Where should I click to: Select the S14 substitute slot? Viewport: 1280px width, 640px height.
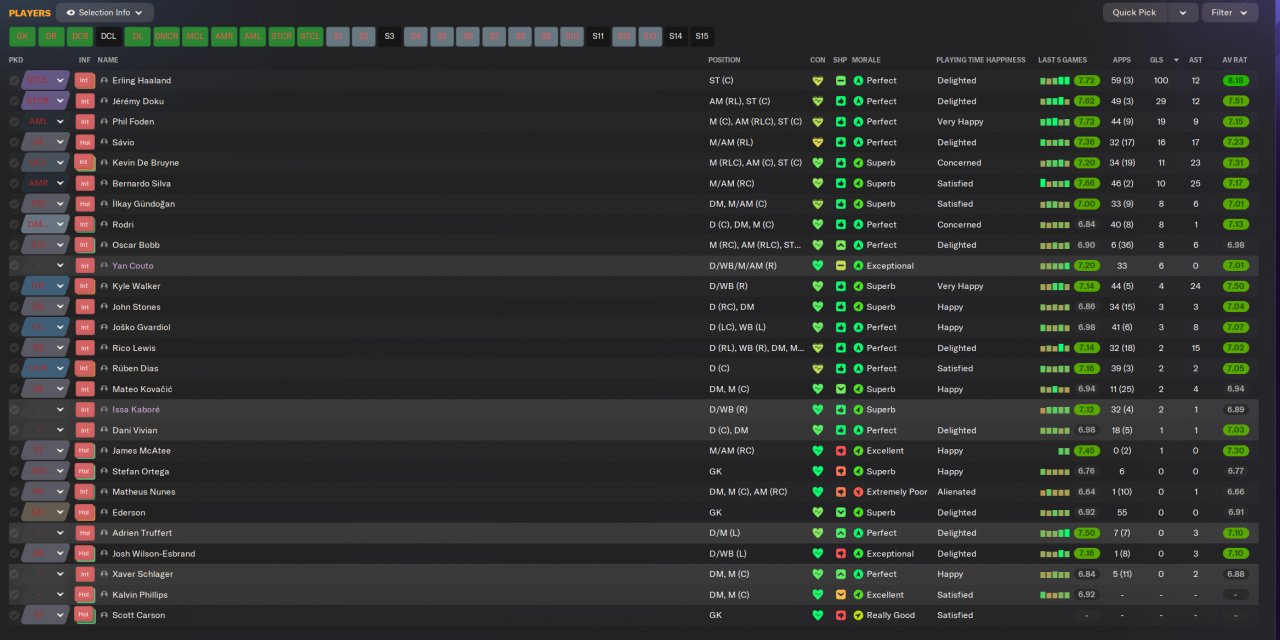coord(676,36)
